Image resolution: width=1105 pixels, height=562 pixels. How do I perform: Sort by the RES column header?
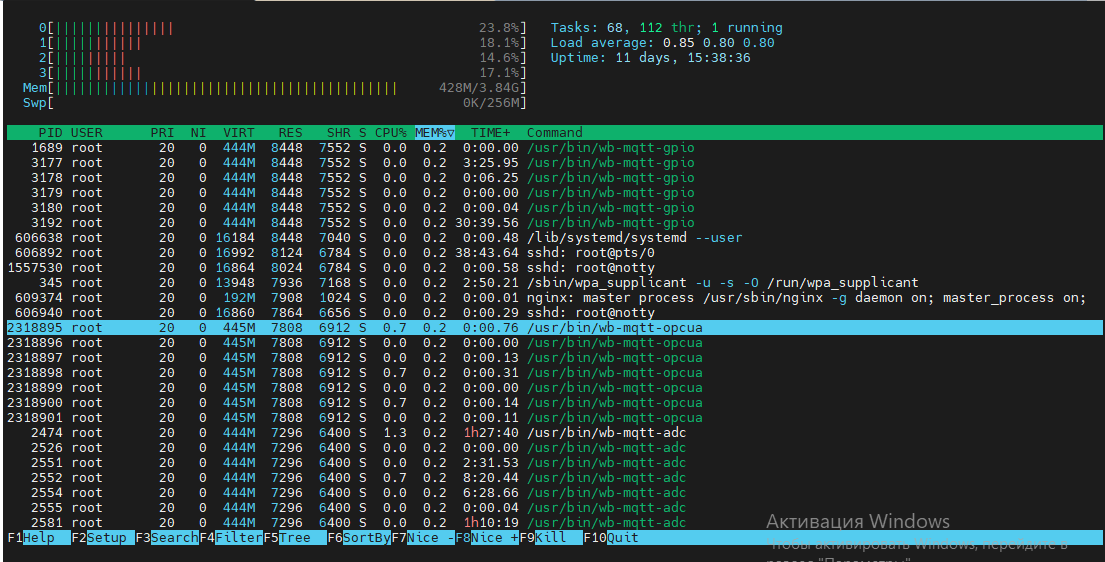click(290, 133)
